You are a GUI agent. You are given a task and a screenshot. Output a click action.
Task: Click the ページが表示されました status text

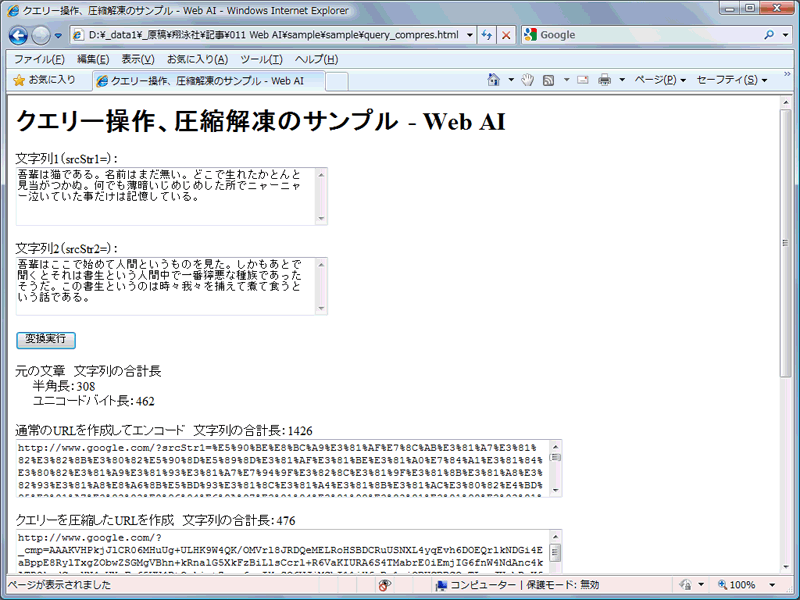pyautogui.click(x=59, y=585)
